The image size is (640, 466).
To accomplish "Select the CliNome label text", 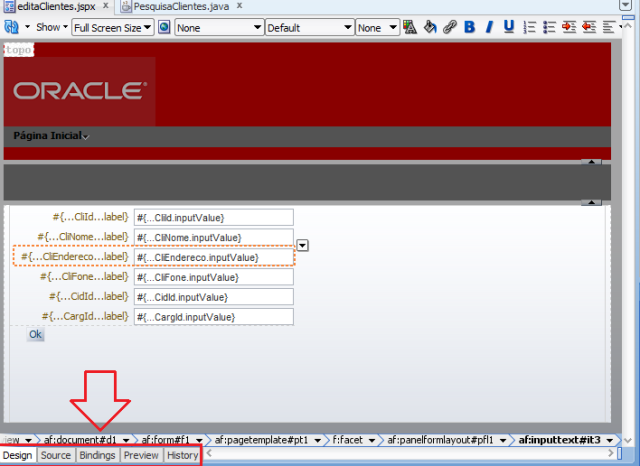I will 83,237.
